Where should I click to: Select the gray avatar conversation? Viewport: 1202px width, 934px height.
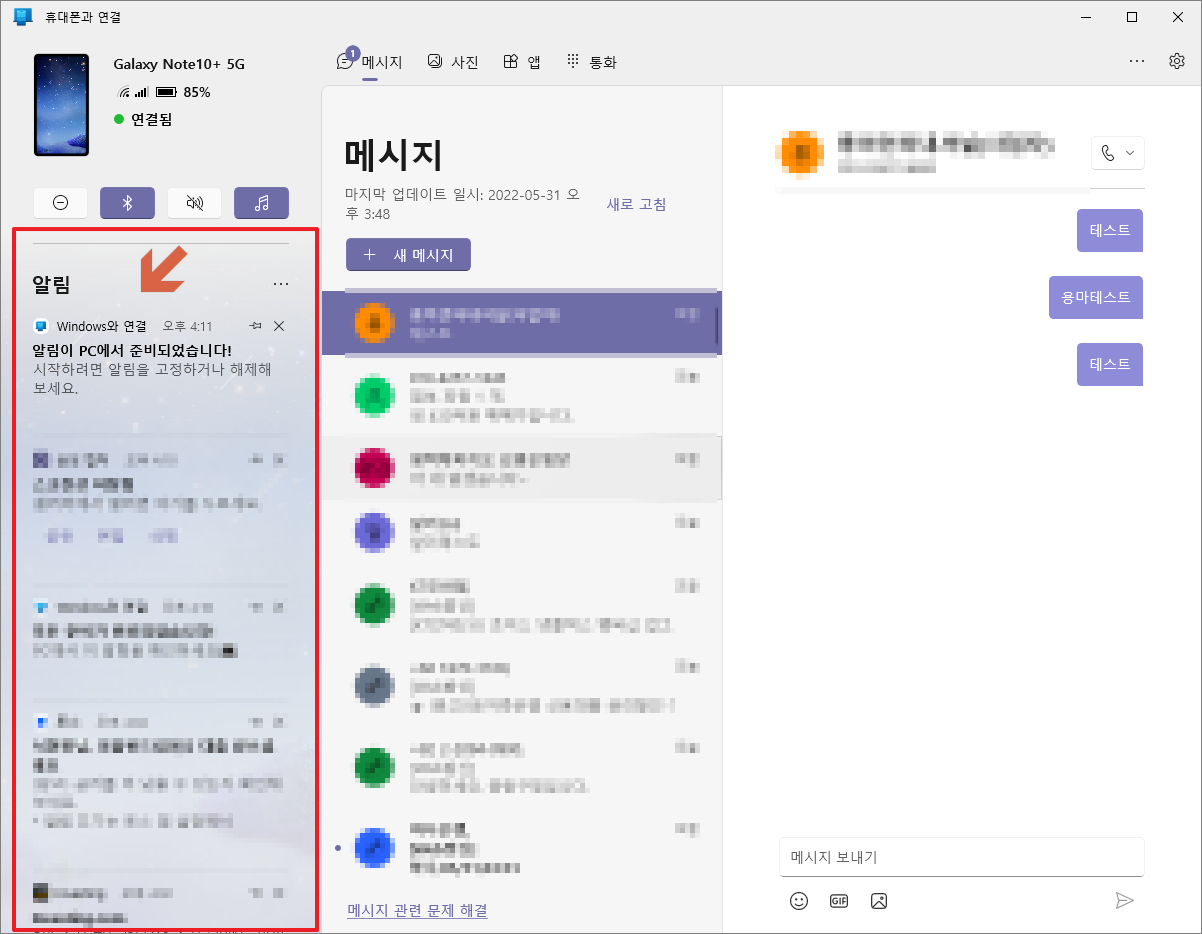(x=521, y=686)
